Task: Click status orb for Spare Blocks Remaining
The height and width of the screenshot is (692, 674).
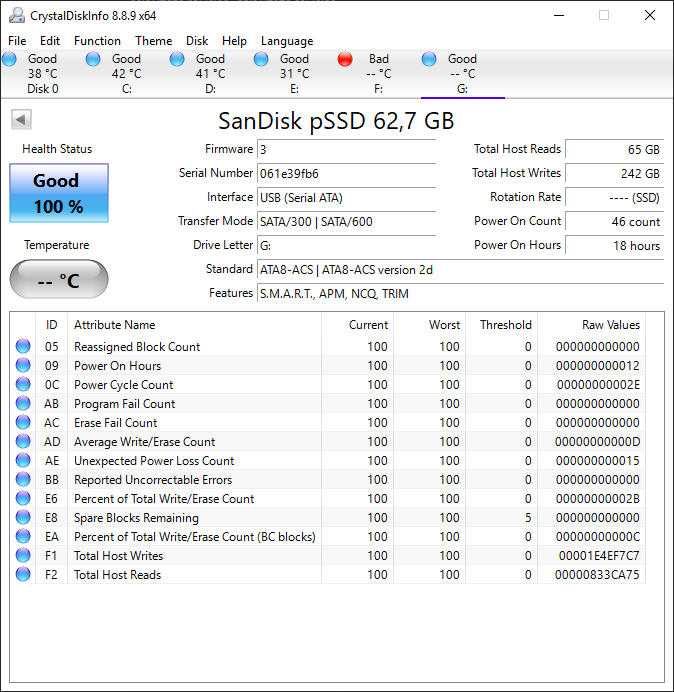Action: pyautogui.click(x=23, y=517)
